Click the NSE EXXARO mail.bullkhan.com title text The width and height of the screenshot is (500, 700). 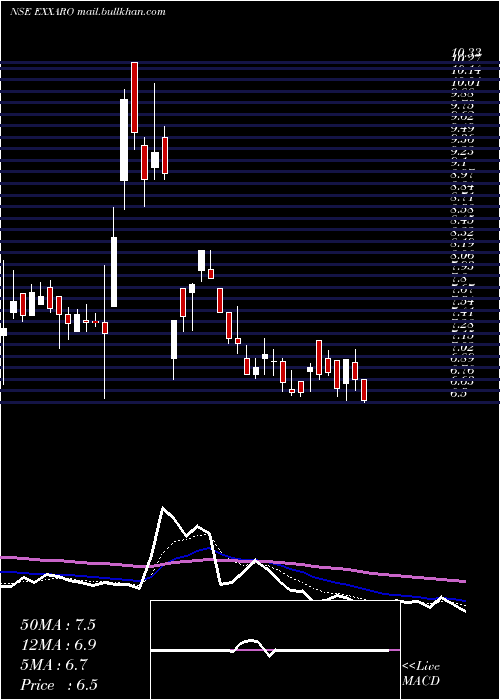tap(88, 12)
